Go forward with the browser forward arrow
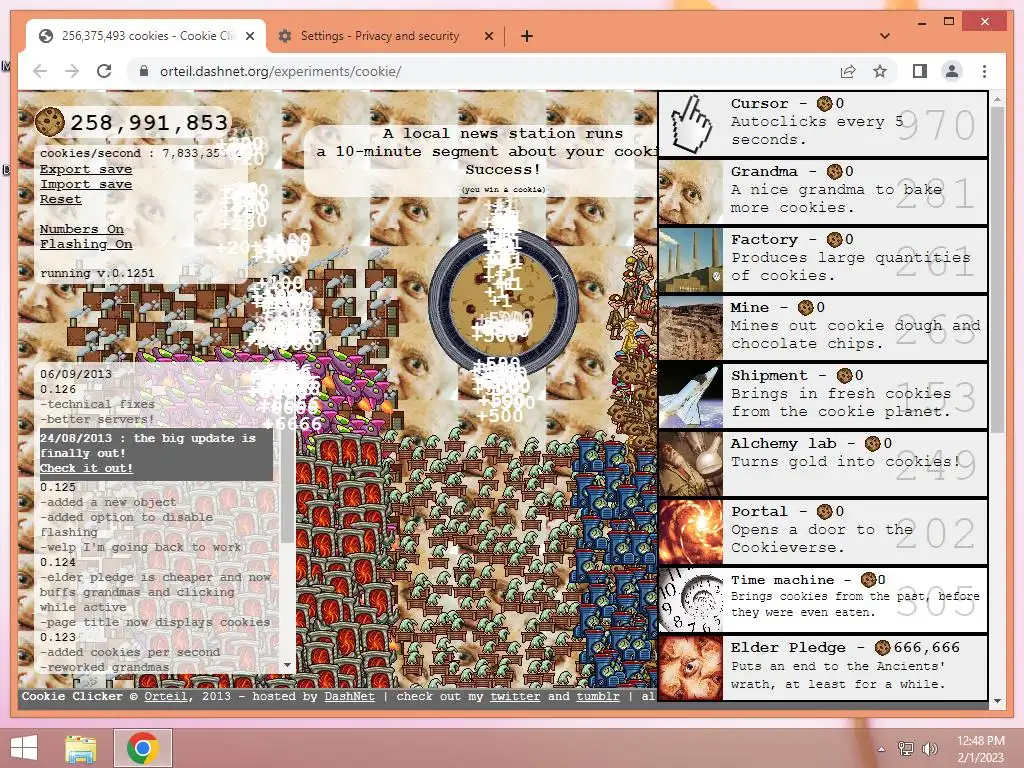 coord(72,71)
